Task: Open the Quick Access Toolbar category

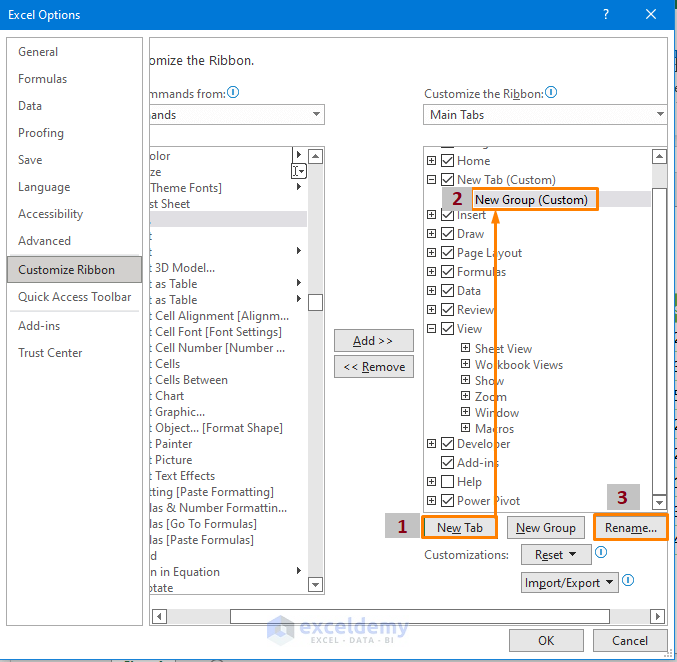Action: click(74, 297)
